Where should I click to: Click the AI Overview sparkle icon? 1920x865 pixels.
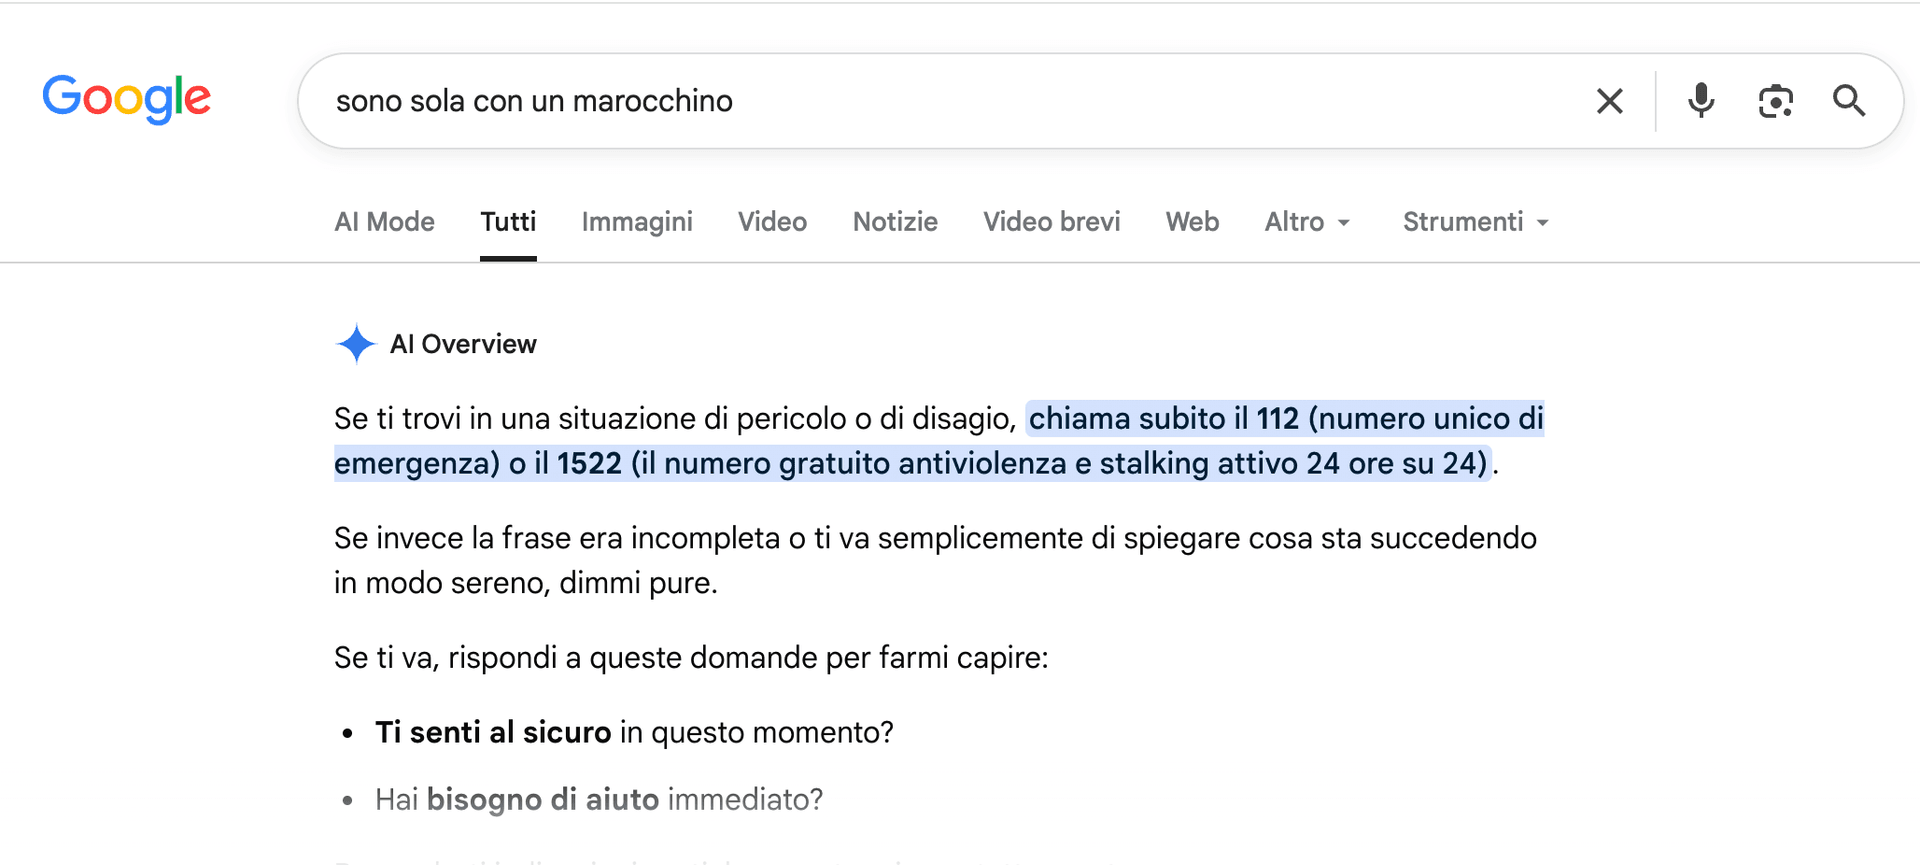coord(356,344)
